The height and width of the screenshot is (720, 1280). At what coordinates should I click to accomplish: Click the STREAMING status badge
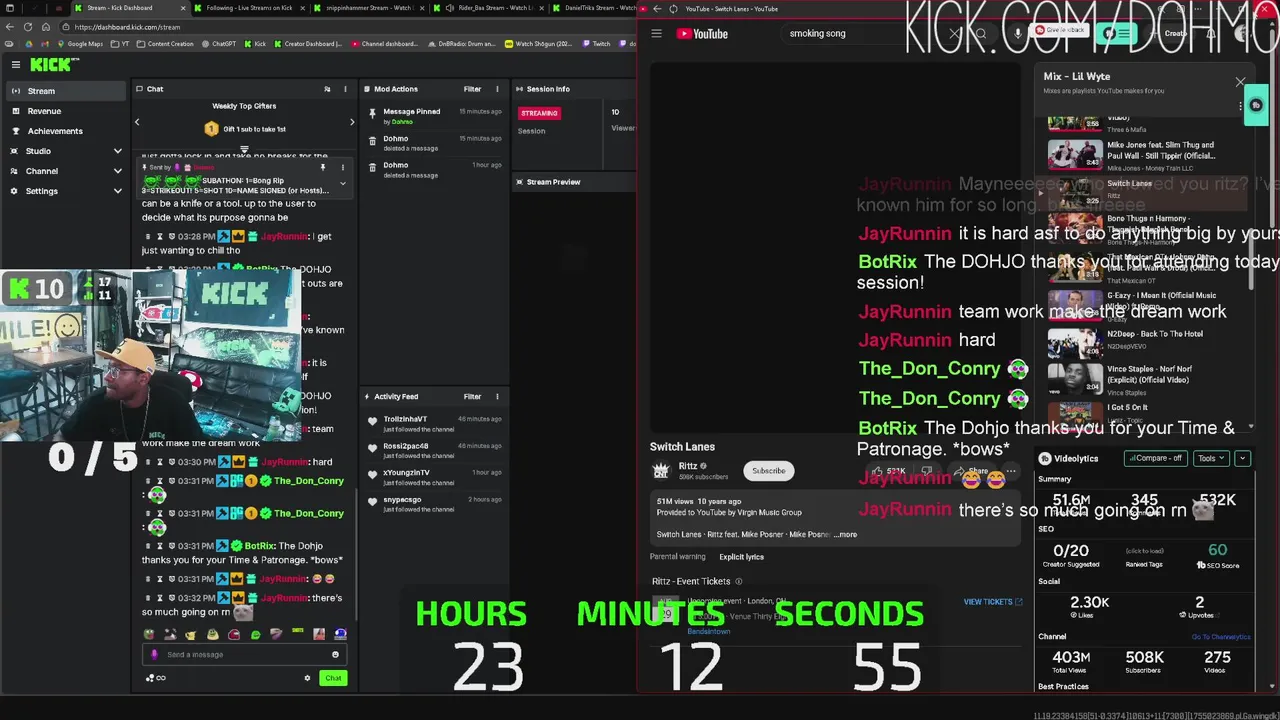[x=539, y=113]
